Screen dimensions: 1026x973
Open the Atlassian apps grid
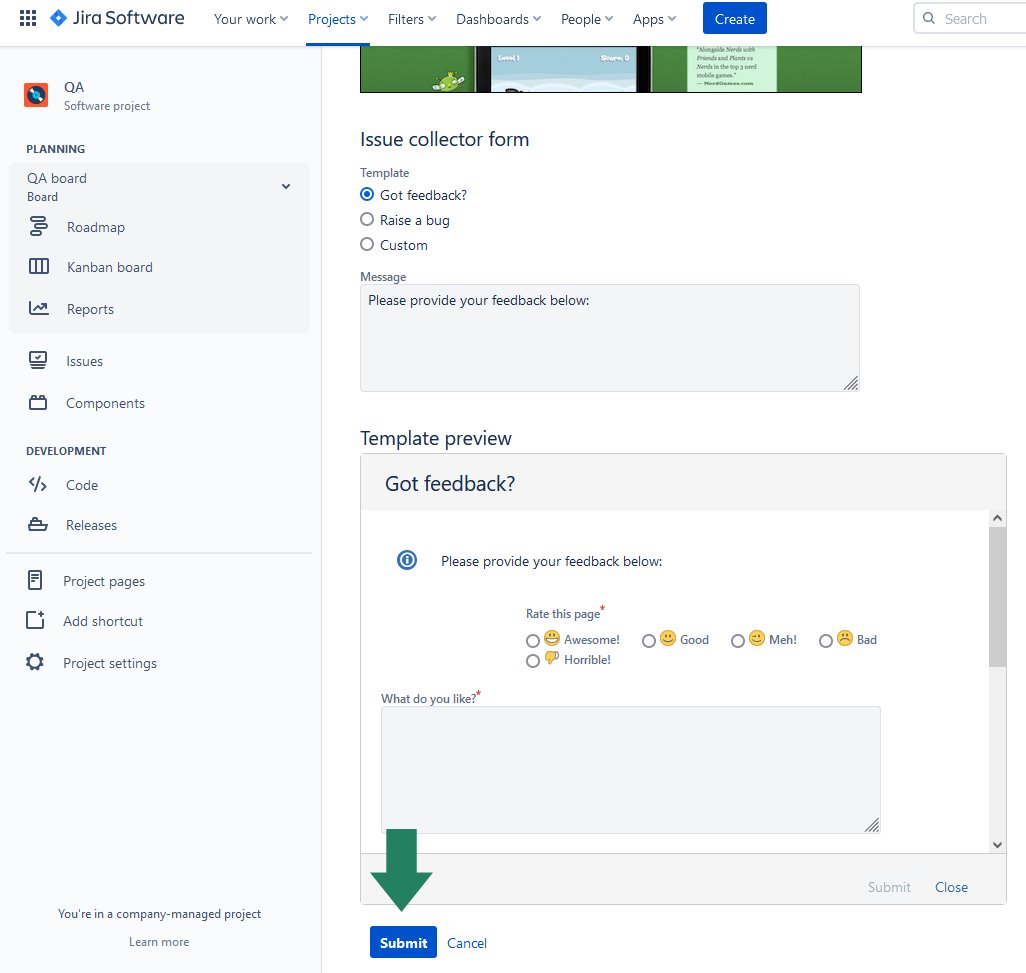click(x=27, y=17)
